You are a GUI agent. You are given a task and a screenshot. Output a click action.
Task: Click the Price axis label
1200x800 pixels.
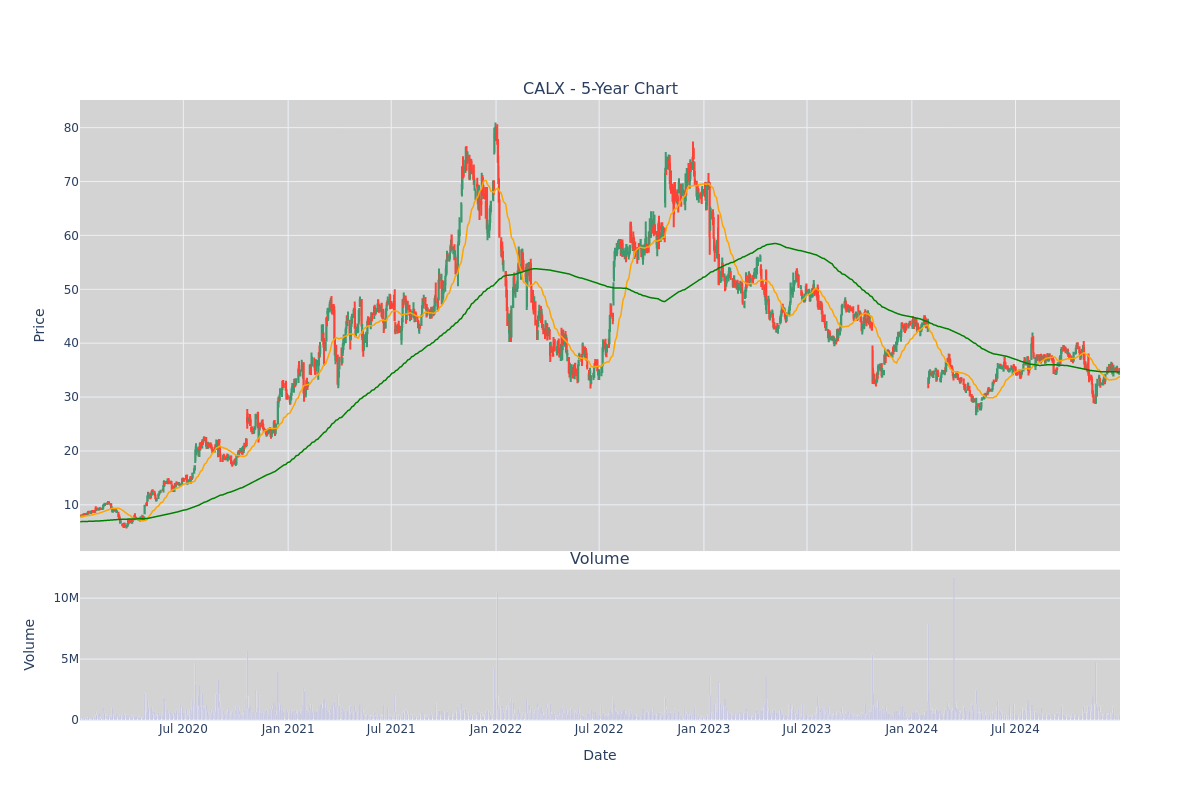[x=40, y=325]
